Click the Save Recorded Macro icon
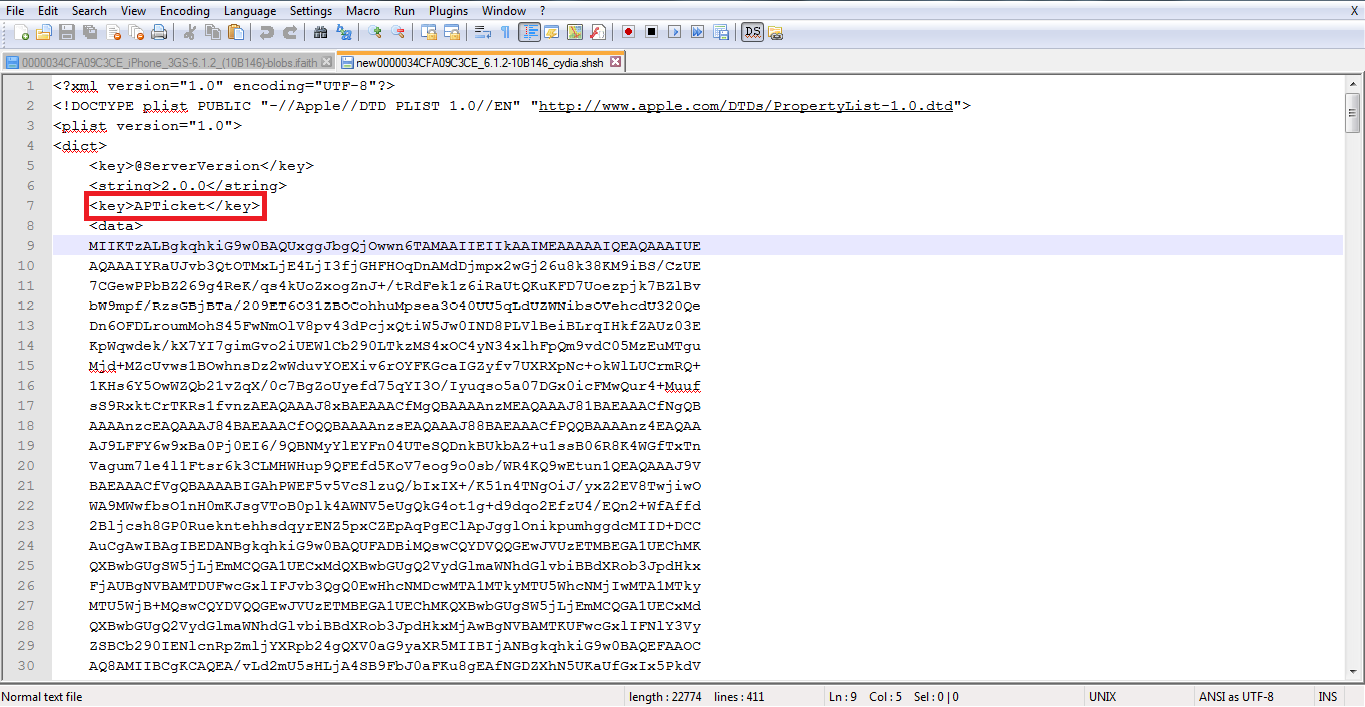 [720, 32]
